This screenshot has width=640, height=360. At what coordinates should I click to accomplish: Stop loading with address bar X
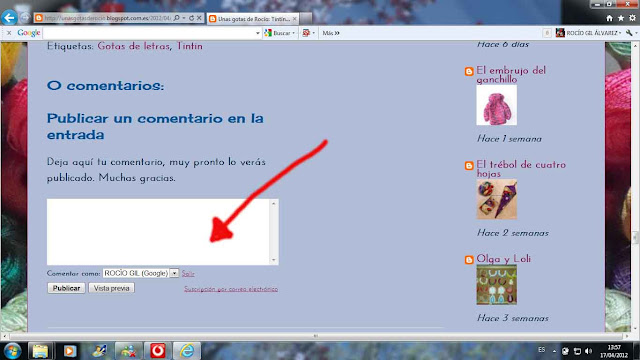[199, 18]
